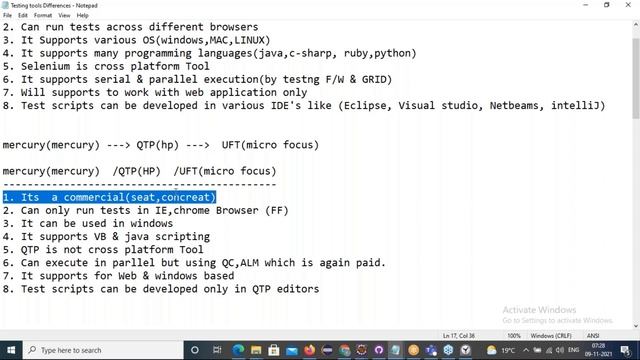Click line "6. It supports serial & parallel execution"
This screenshot has width=640, height=360.
[x=197, y=79]
